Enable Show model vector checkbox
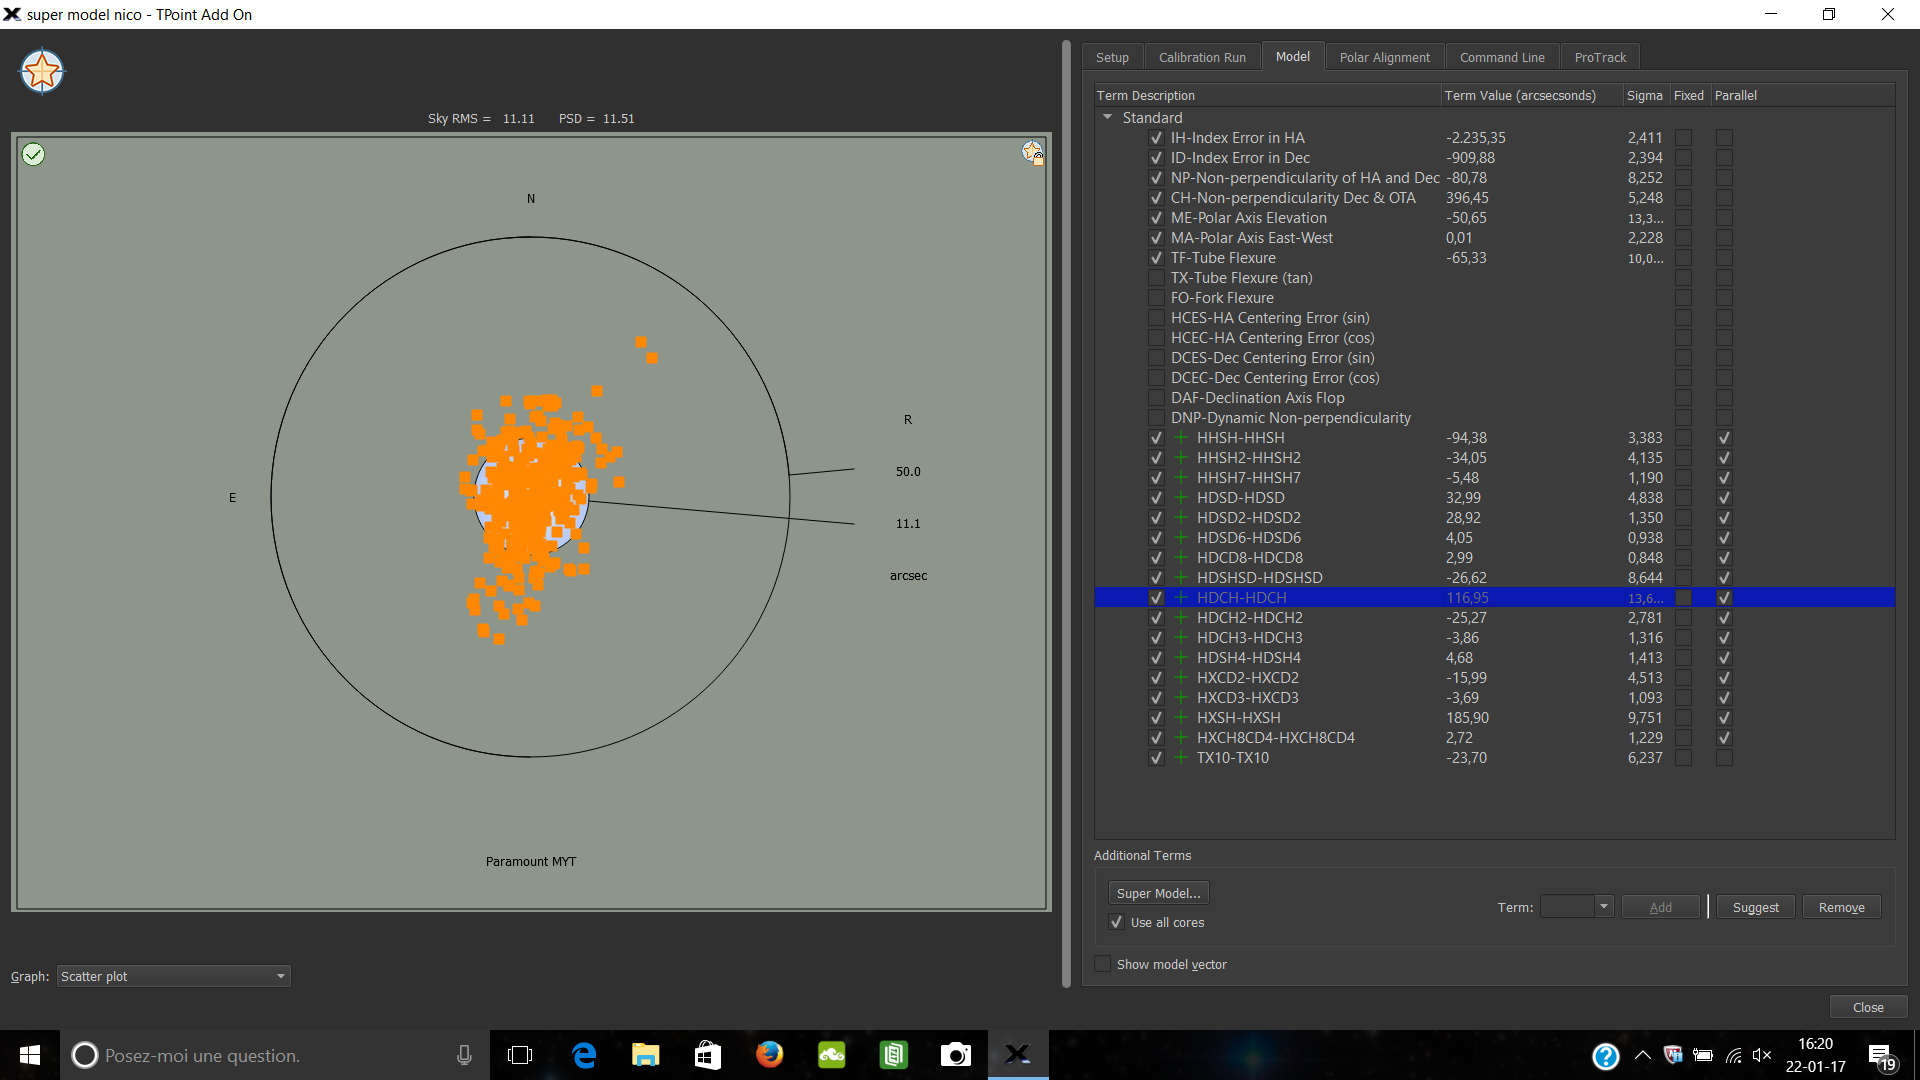 (1103, 964)
